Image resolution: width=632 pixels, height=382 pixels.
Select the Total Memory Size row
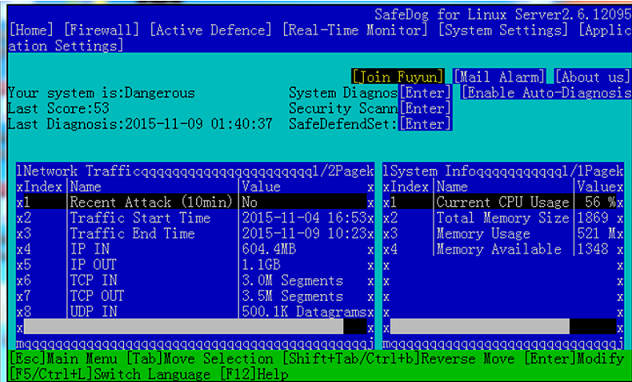503,218
